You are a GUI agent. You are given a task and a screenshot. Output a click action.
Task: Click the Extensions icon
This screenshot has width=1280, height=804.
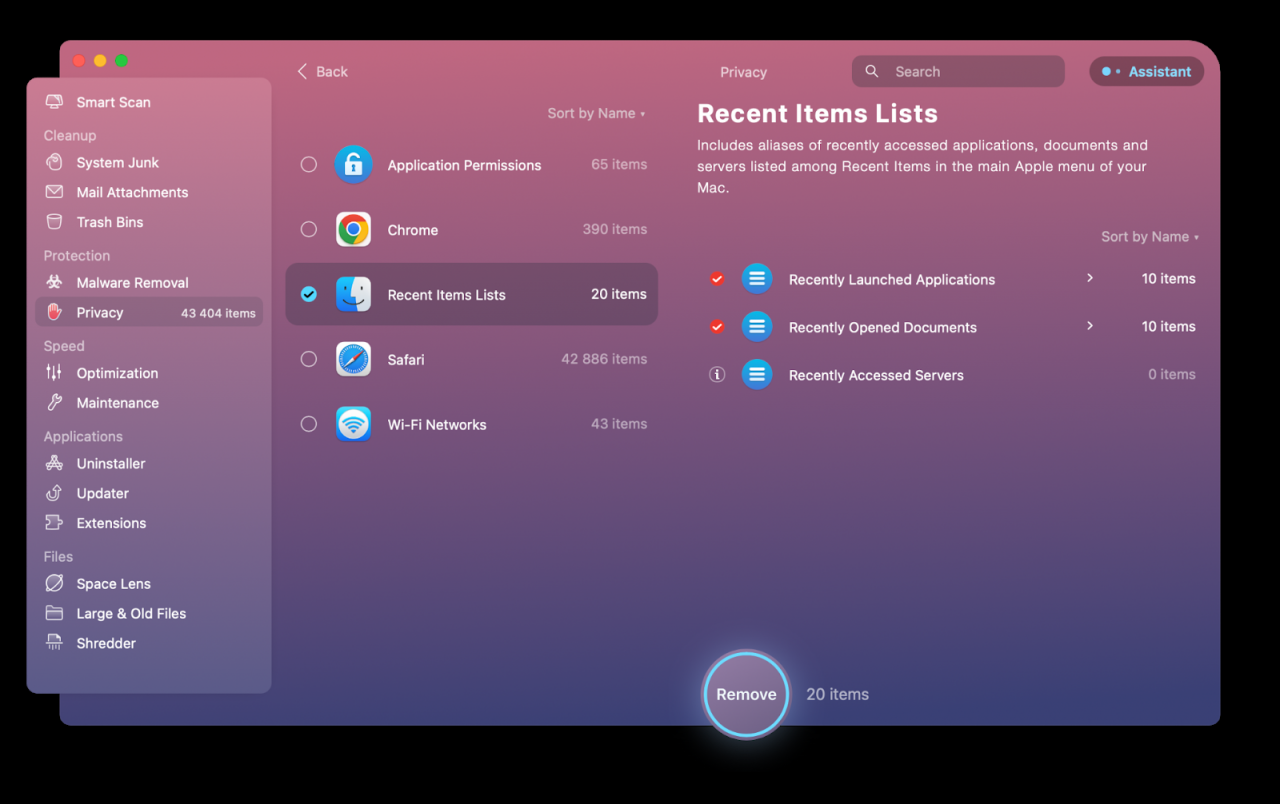click(x=55, y=523)
